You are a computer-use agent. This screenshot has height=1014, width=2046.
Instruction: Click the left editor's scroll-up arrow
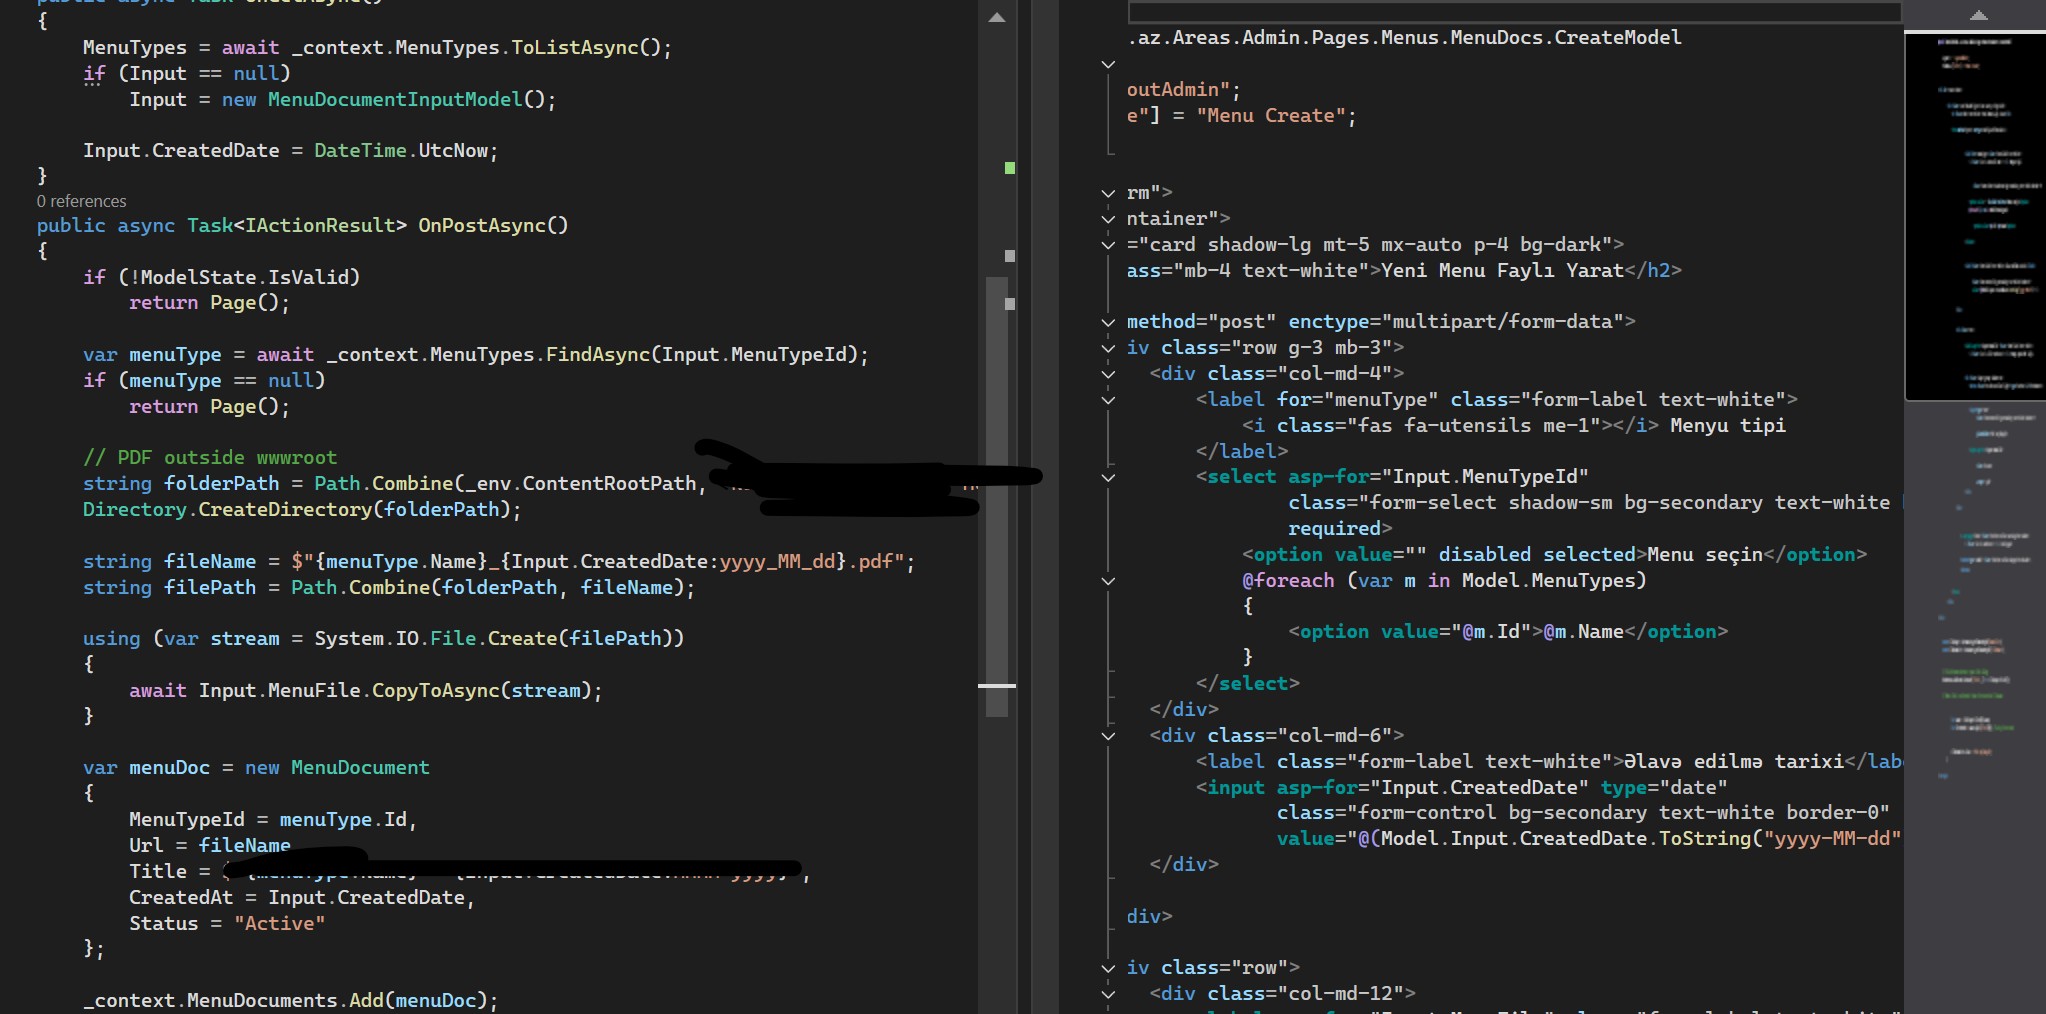point(996,17)
